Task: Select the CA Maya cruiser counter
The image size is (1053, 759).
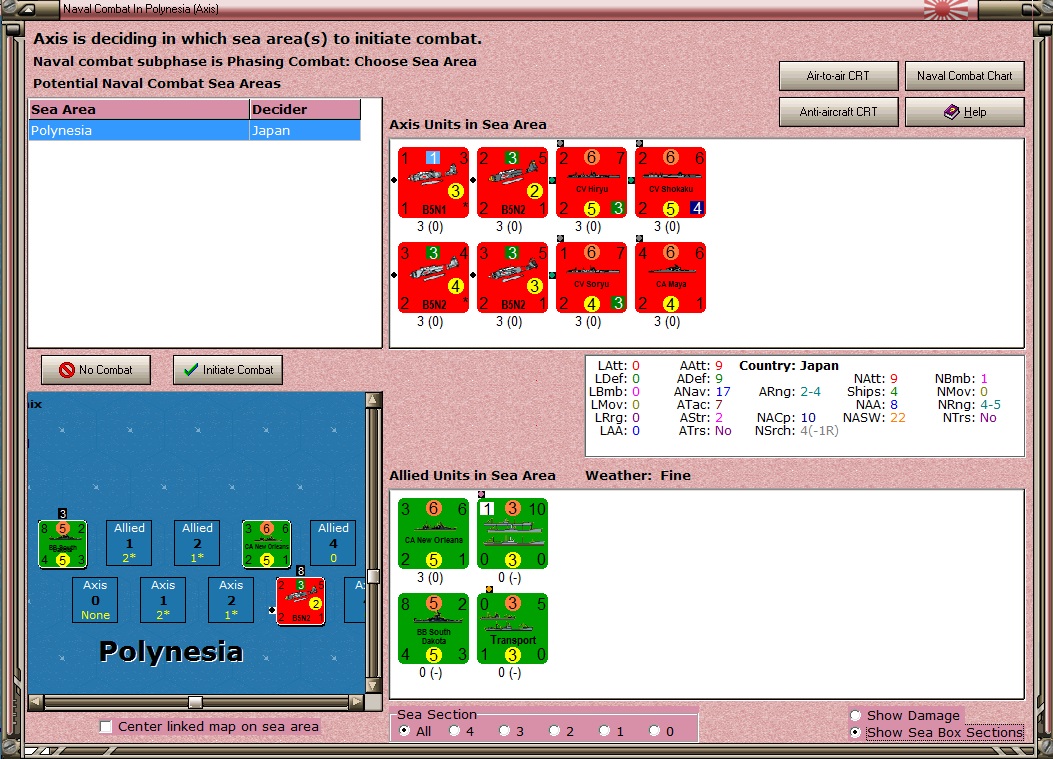Action: point(670,277)
